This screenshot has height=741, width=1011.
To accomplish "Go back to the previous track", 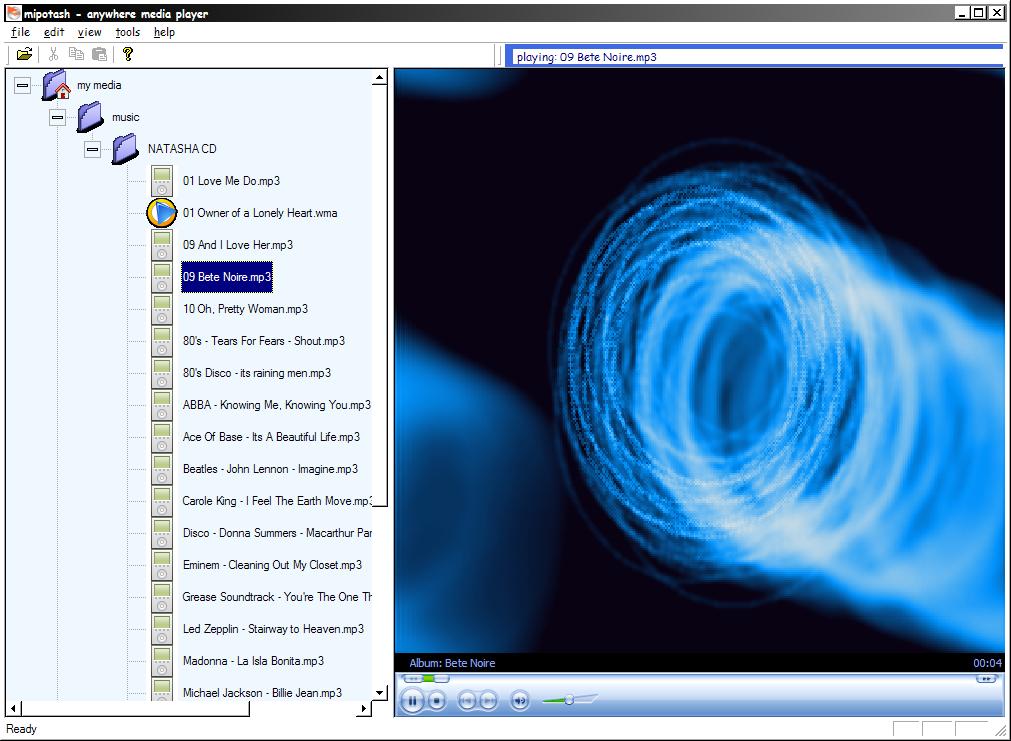I will point(466,700).
